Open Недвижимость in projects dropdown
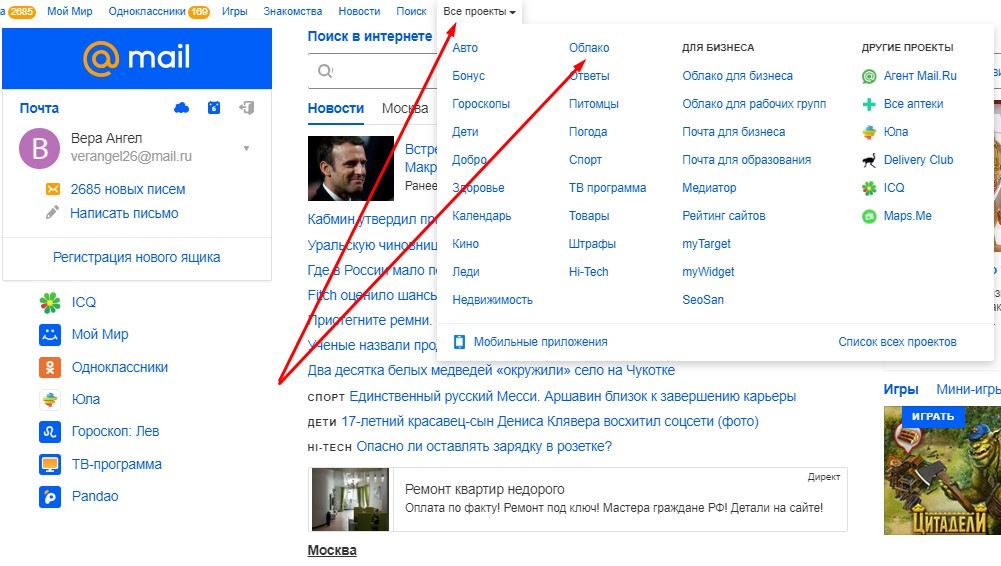This screenshot has width=1001, height=566. tap(492, 300)
